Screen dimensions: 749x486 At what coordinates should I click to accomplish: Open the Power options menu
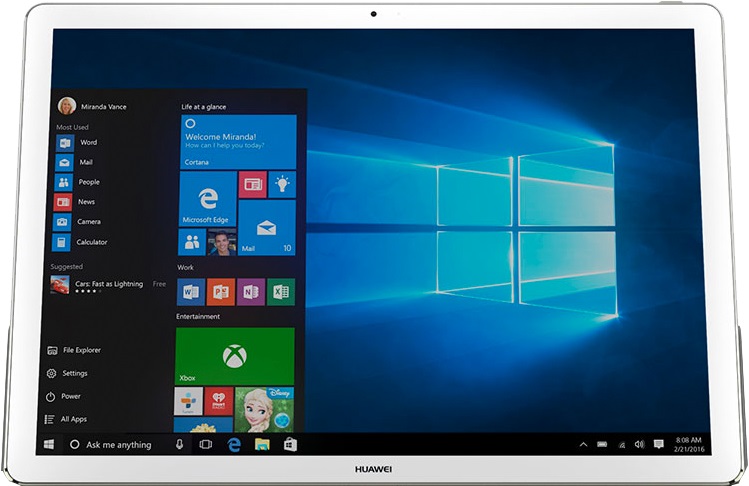point(70,396)
